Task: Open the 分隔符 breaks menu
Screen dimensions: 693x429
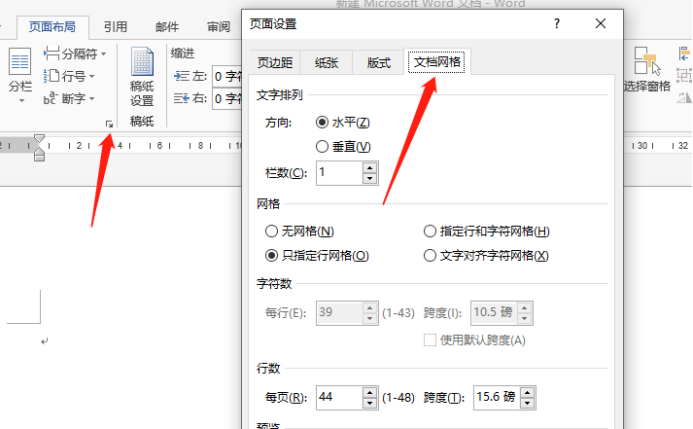Action: point(75,54)
